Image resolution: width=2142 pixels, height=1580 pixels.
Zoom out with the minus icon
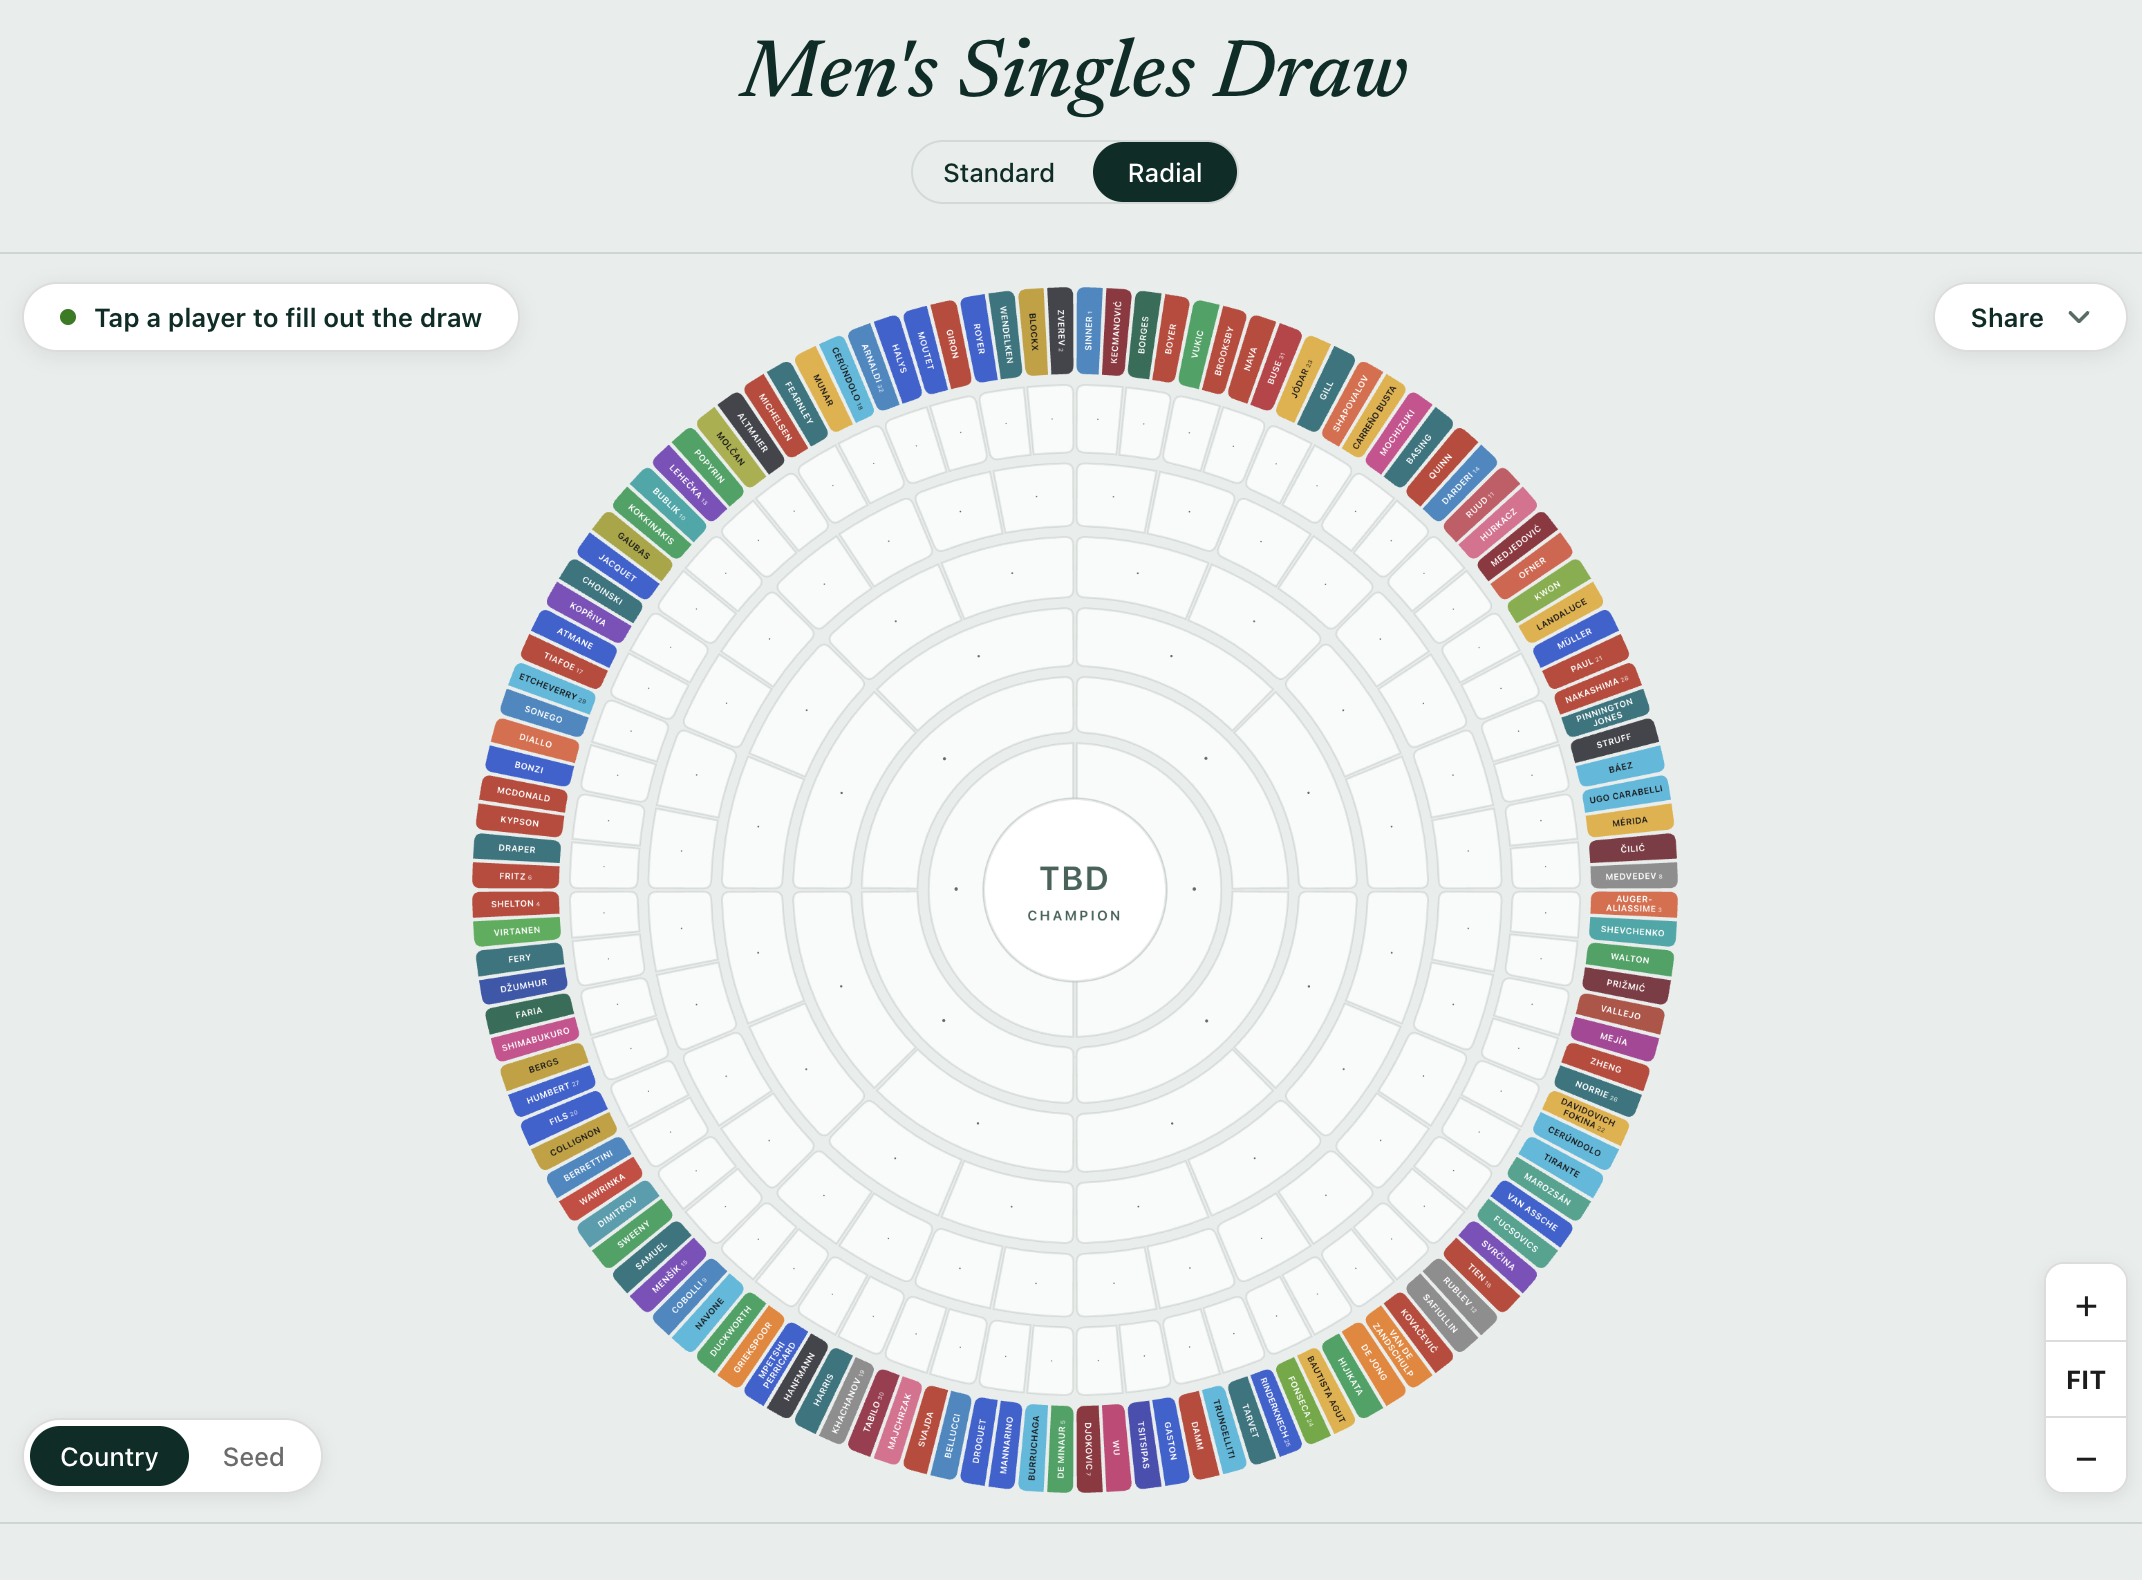2085,1458
